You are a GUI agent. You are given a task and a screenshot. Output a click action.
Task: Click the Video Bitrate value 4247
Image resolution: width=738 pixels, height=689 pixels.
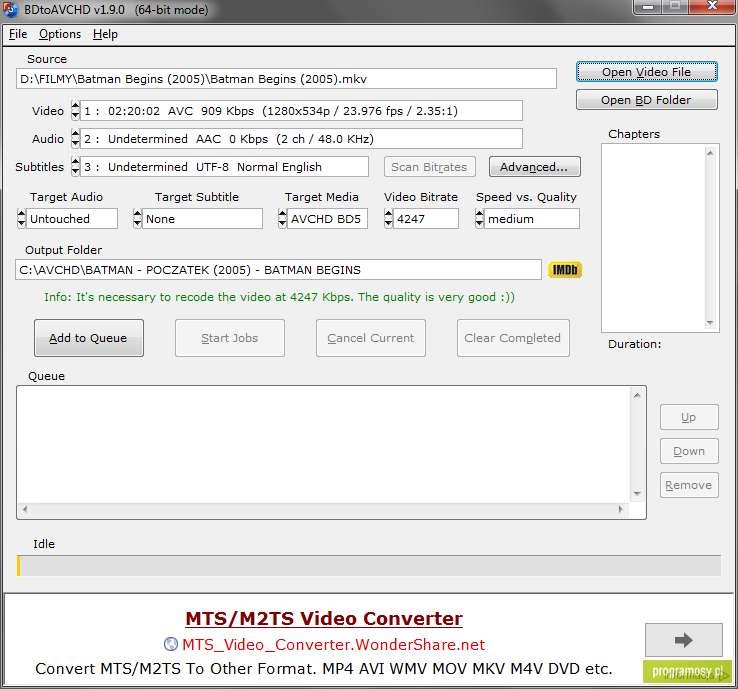pos(425,219)
